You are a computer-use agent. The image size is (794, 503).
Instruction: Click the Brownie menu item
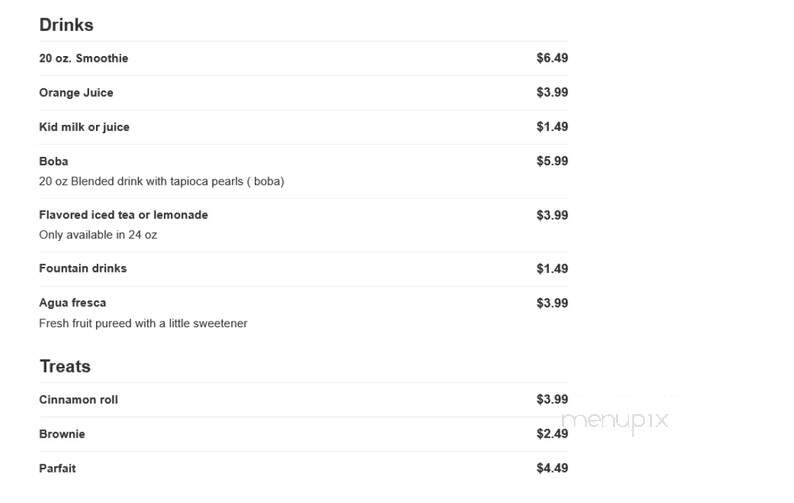click(x=62, y=434)
